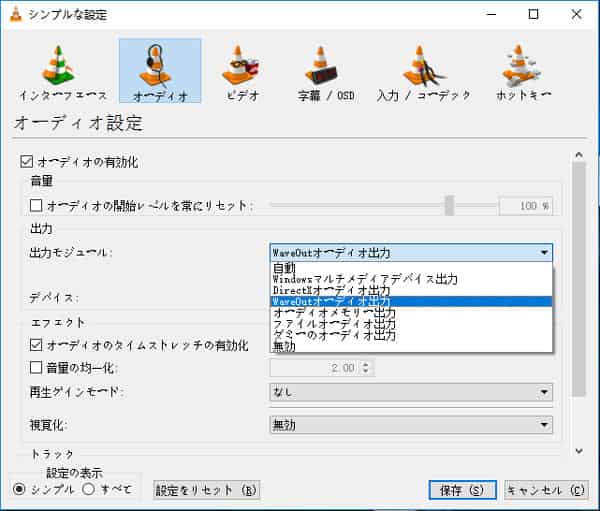Image resolution: width=600 pixels, height=511 pixels.
Task: Select the すべて radio button
Action: pos(88,489)
